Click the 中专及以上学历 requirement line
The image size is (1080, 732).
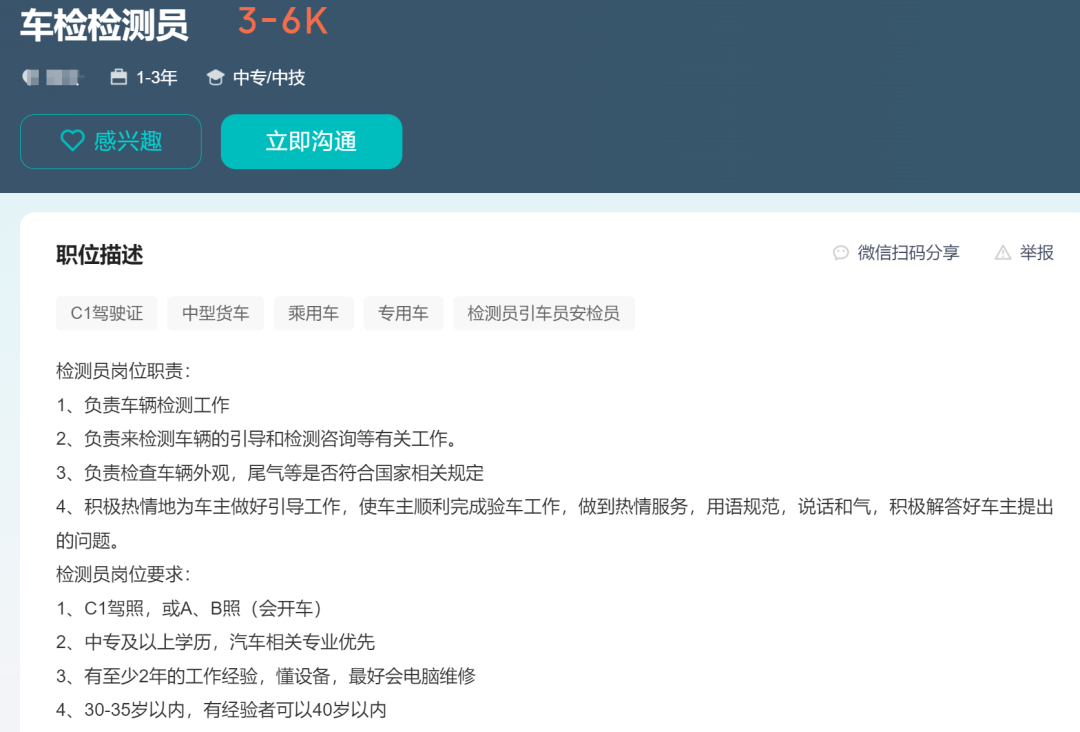[x=216, y=642]
